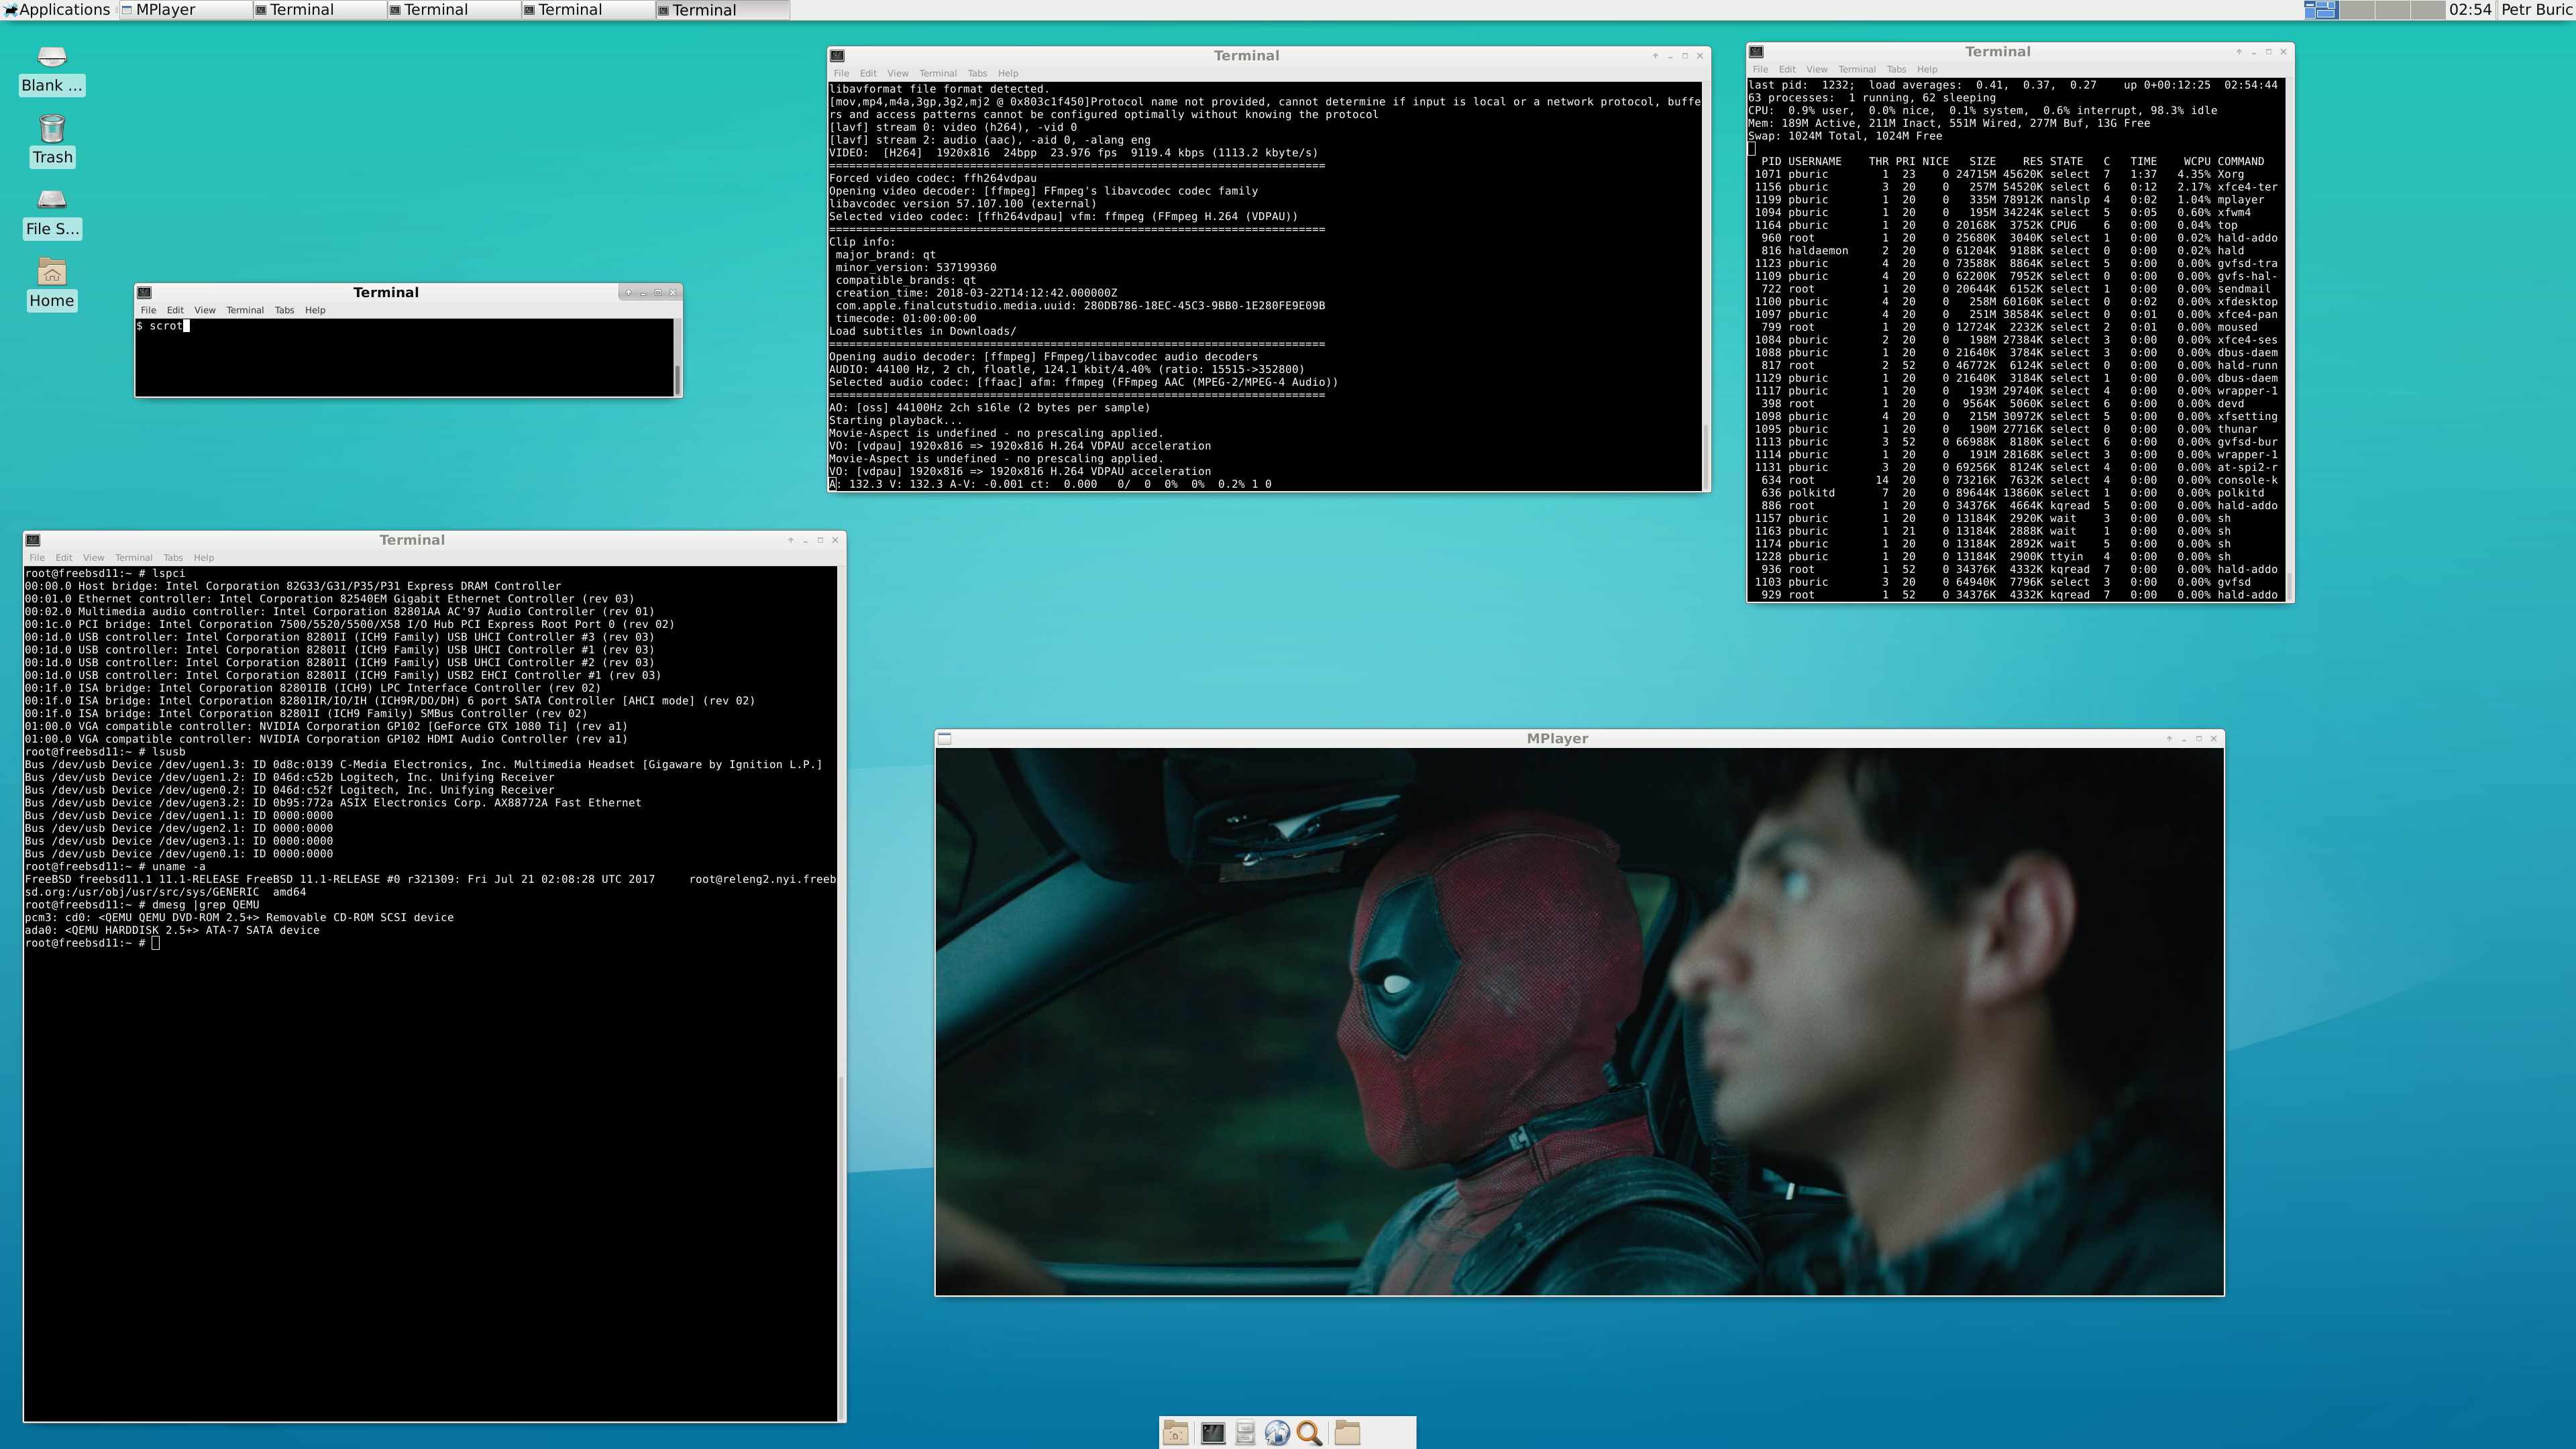Click the WCPU column header in top
2576x1449 pixels.
point(2196,162)
